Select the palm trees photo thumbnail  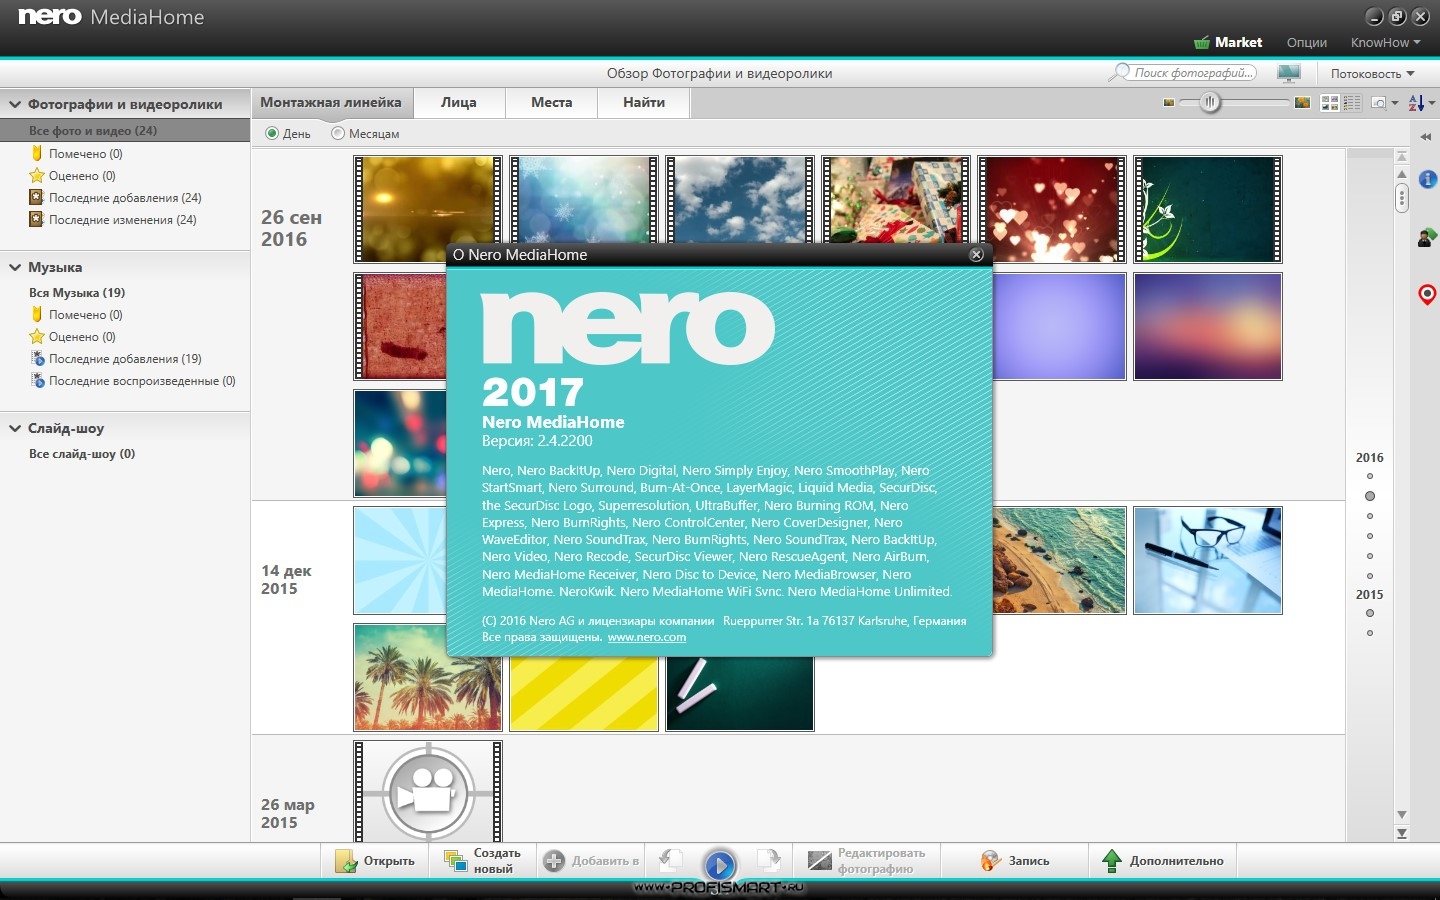(x=428, y=677)
